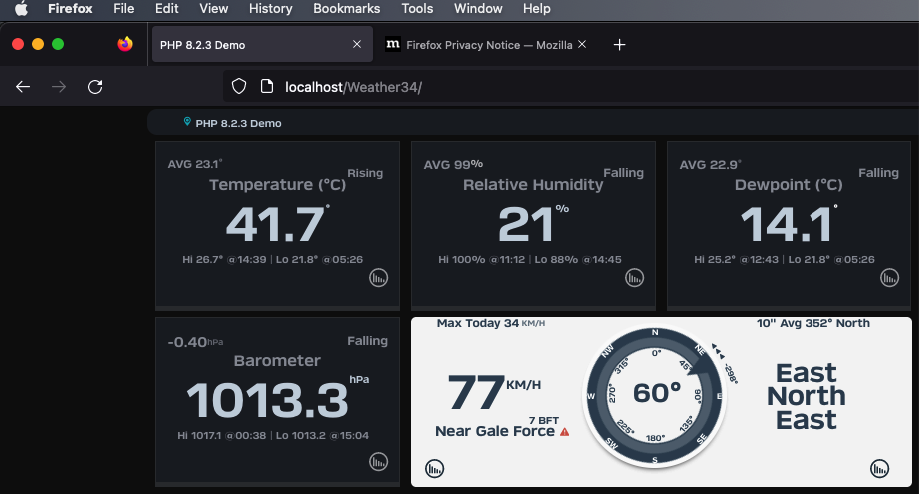Click the 14.1 dewpoint reading
The width and height of the screenshot is (919, 494).
pyautogui.click(x=788, y=224)
